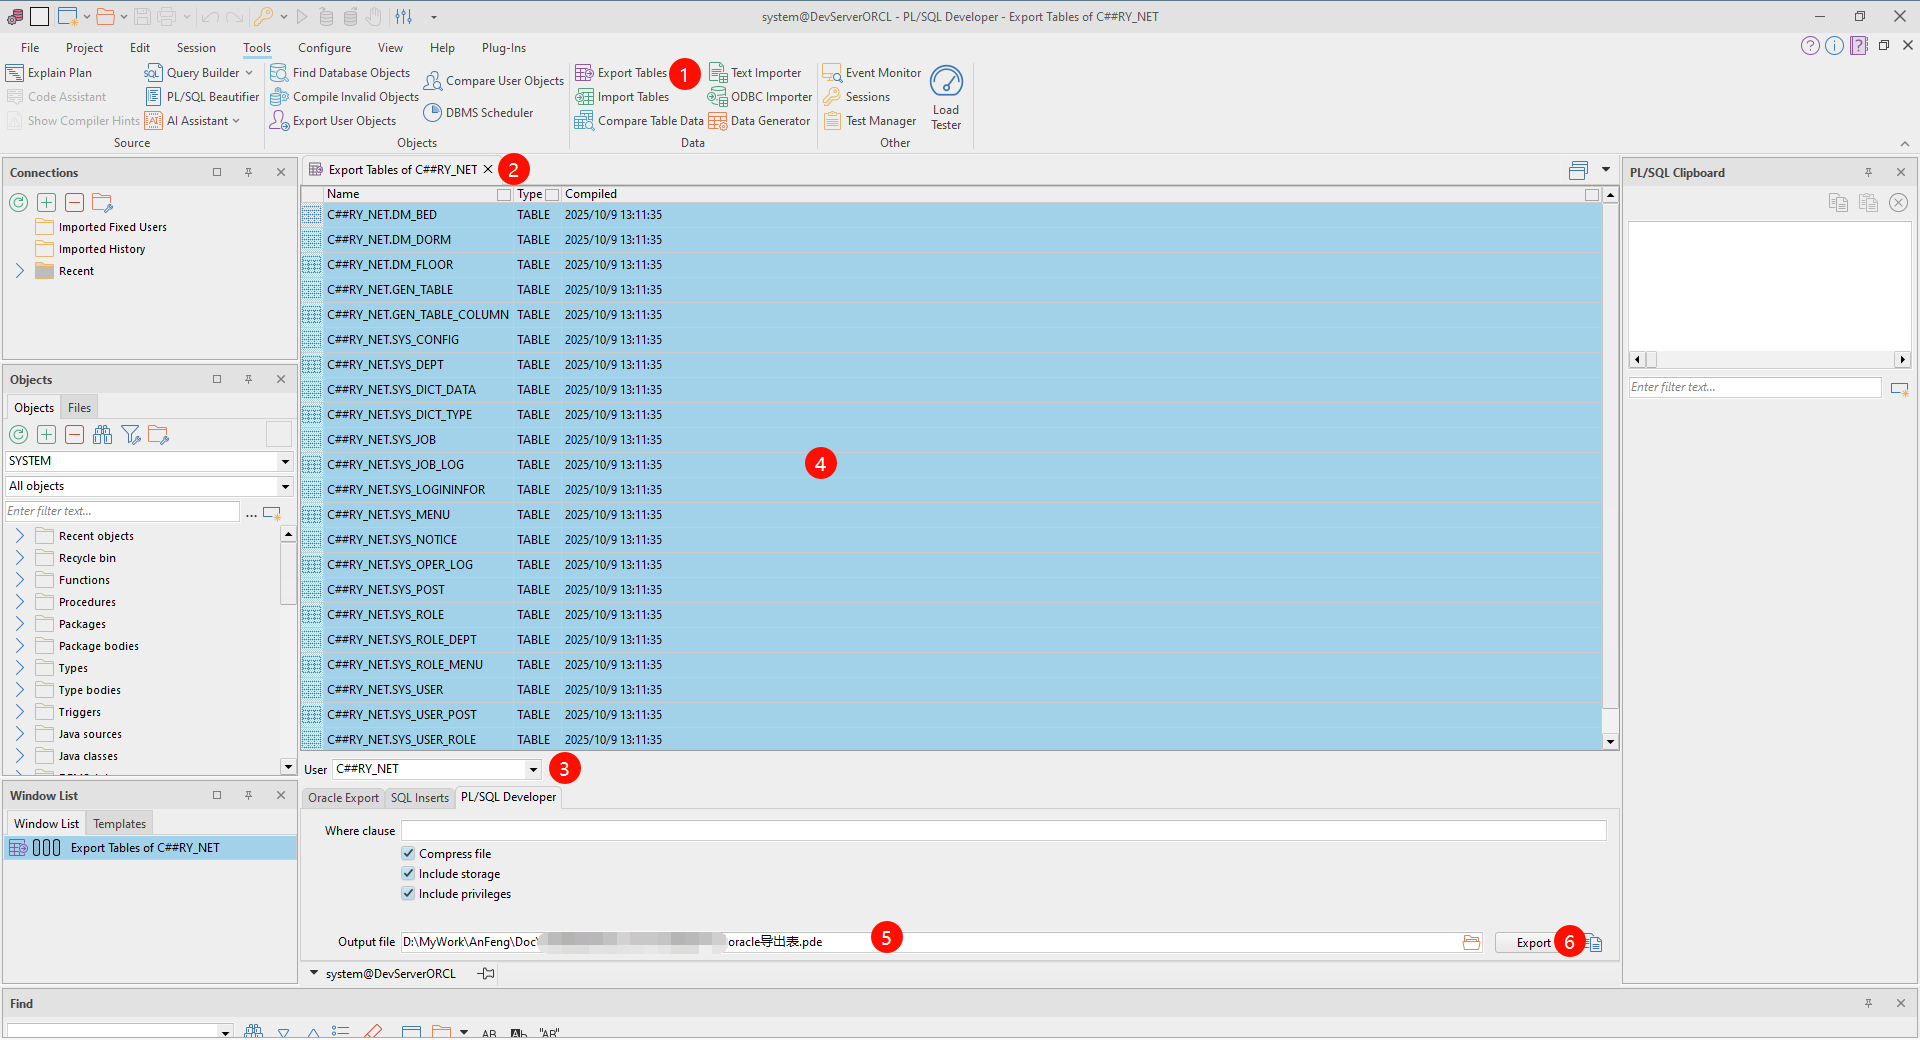Viewport: 1920px width, 1040px height.
Task: Toggle the Type column header checkbox
Action: (552, 195)
